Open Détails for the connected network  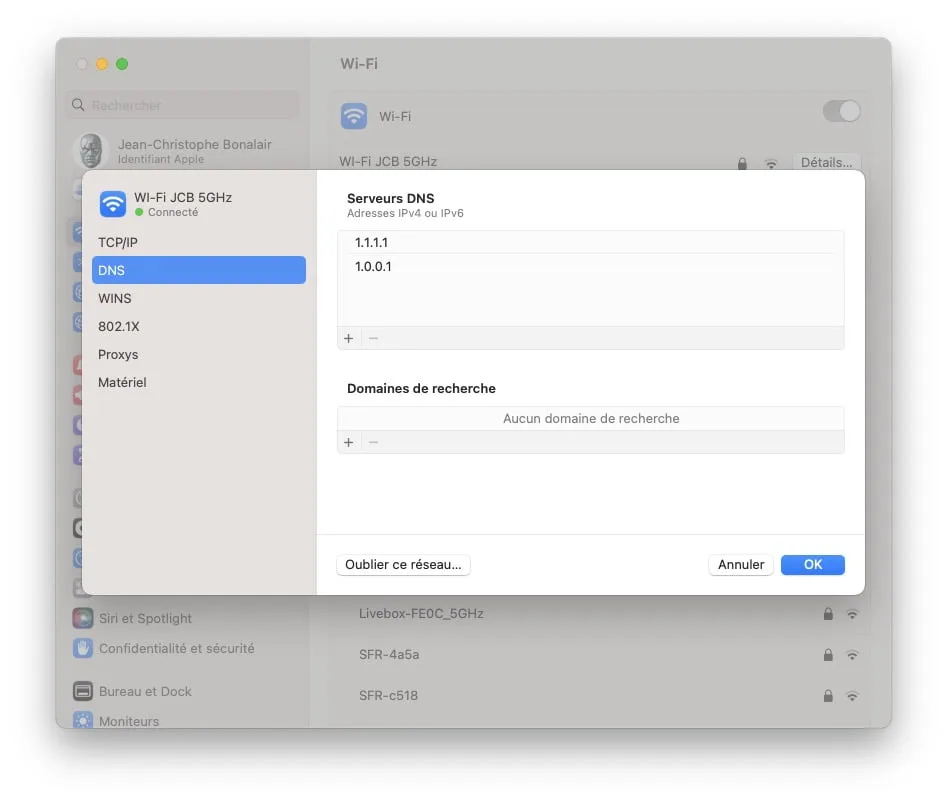coord(826,162)
